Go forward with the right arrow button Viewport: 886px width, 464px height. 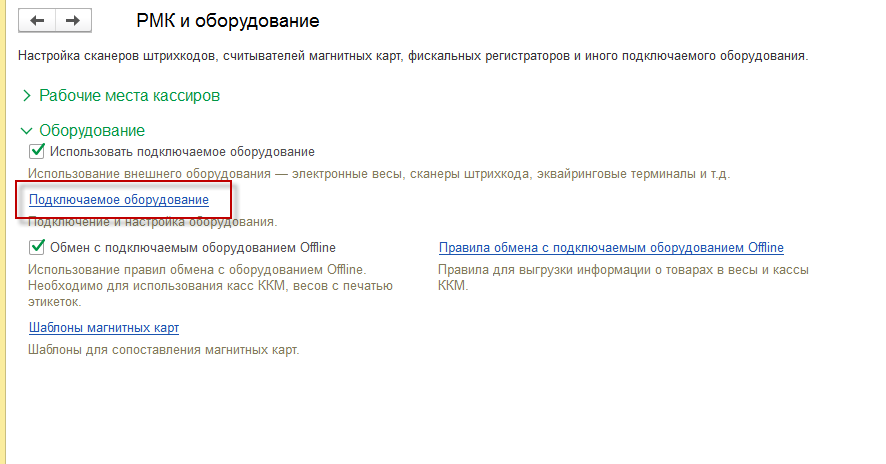73,21
